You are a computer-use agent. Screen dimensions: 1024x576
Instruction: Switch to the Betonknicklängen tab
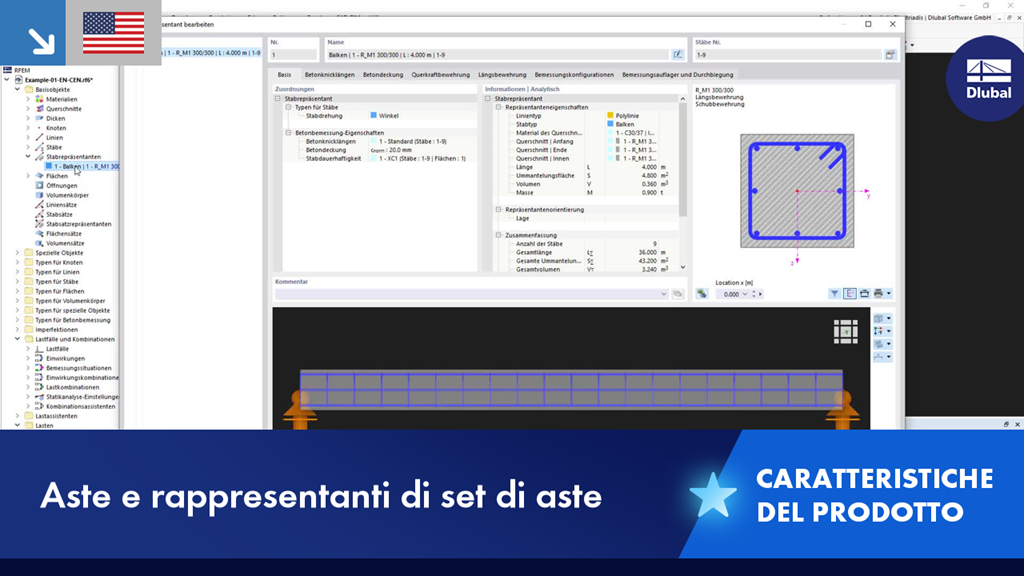click(330, 74)
